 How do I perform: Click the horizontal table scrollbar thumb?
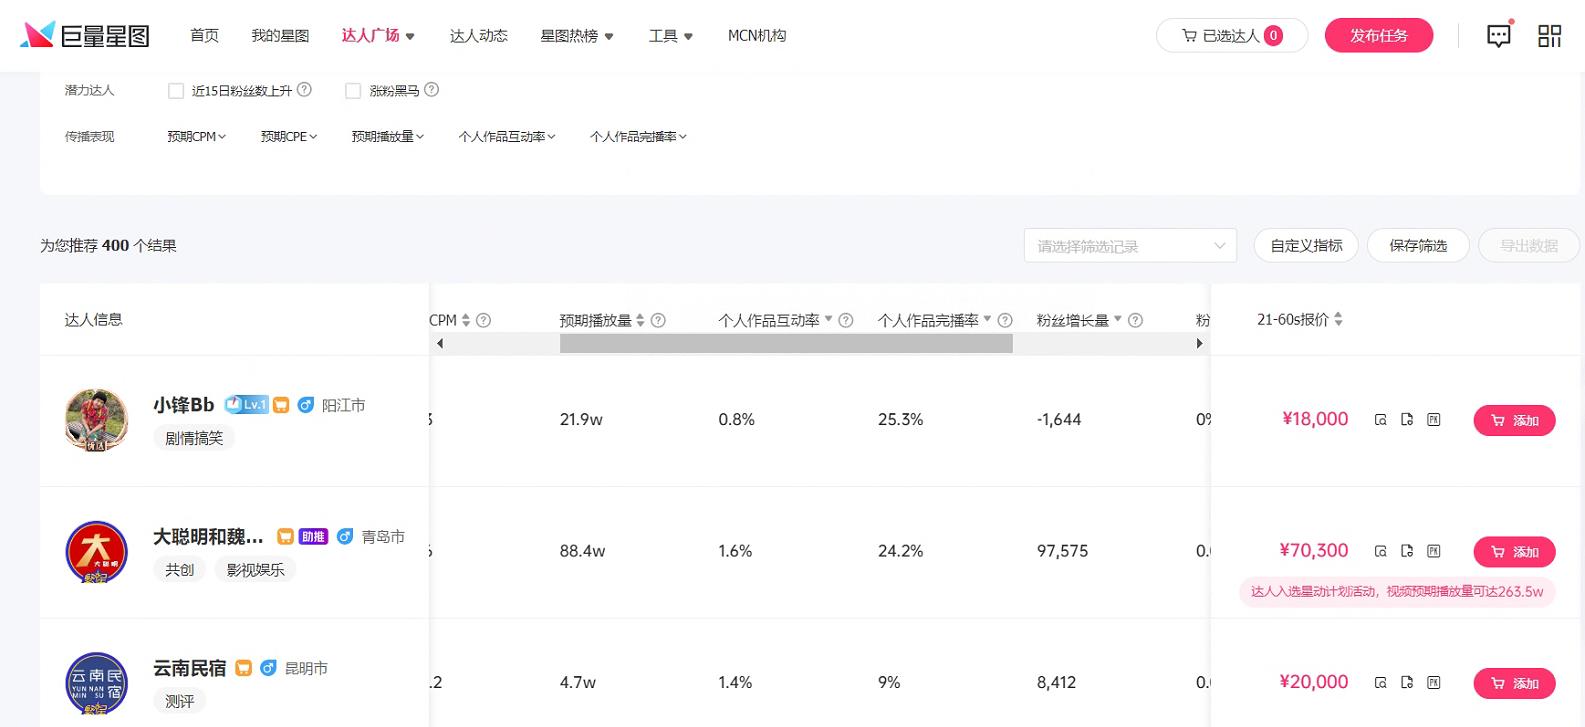coord(786,344)
